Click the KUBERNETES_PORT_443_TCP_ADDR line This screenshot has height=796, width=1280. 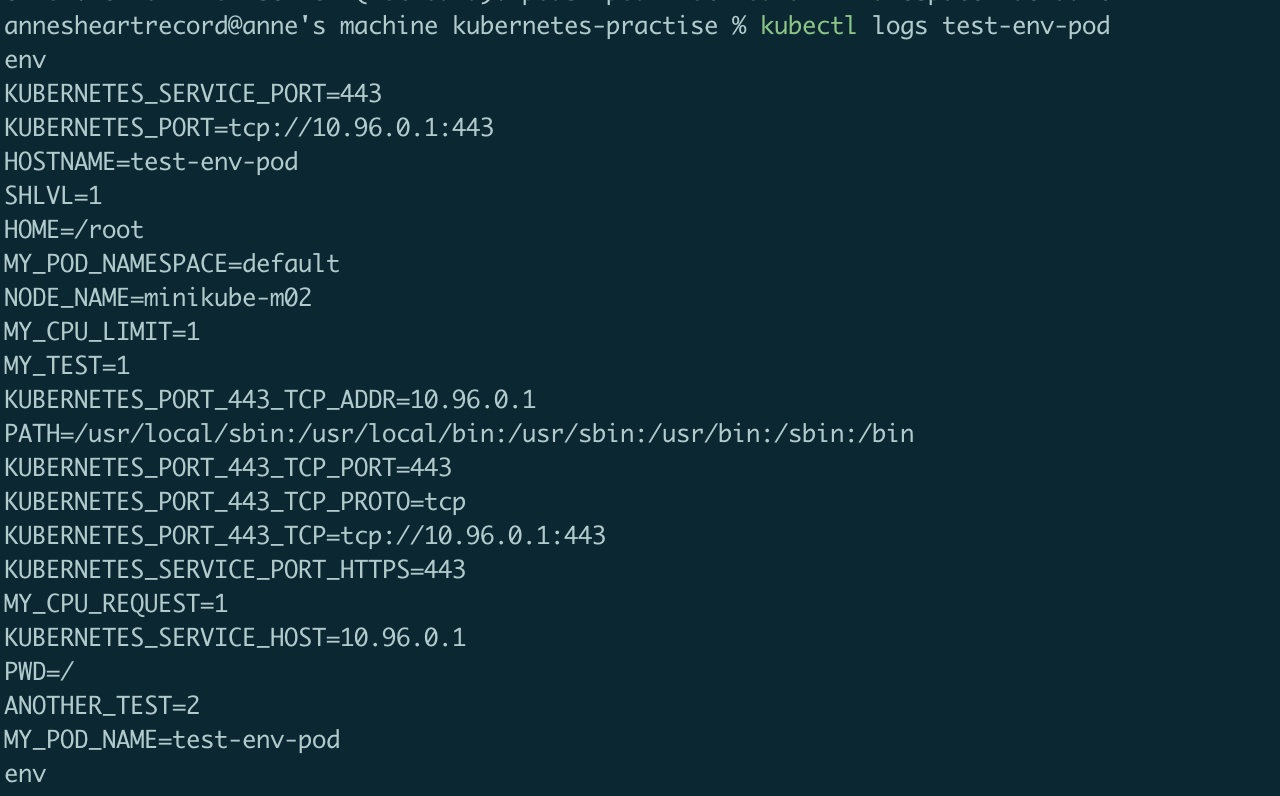coord(270,400)
